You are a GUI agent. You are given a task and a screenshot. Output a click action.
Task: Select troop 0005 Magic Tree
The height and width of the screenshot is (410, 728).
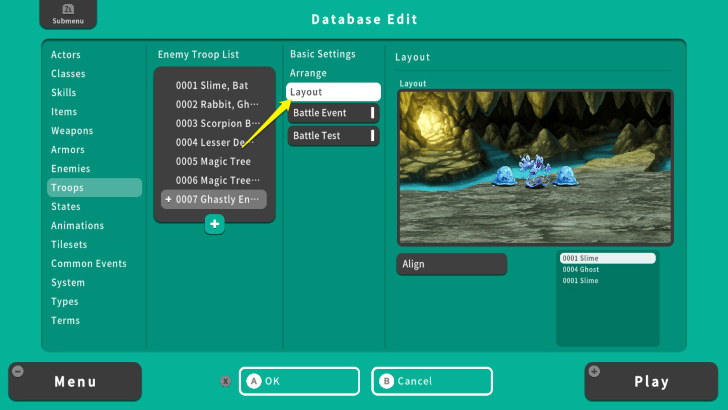[x=212, y=162]
